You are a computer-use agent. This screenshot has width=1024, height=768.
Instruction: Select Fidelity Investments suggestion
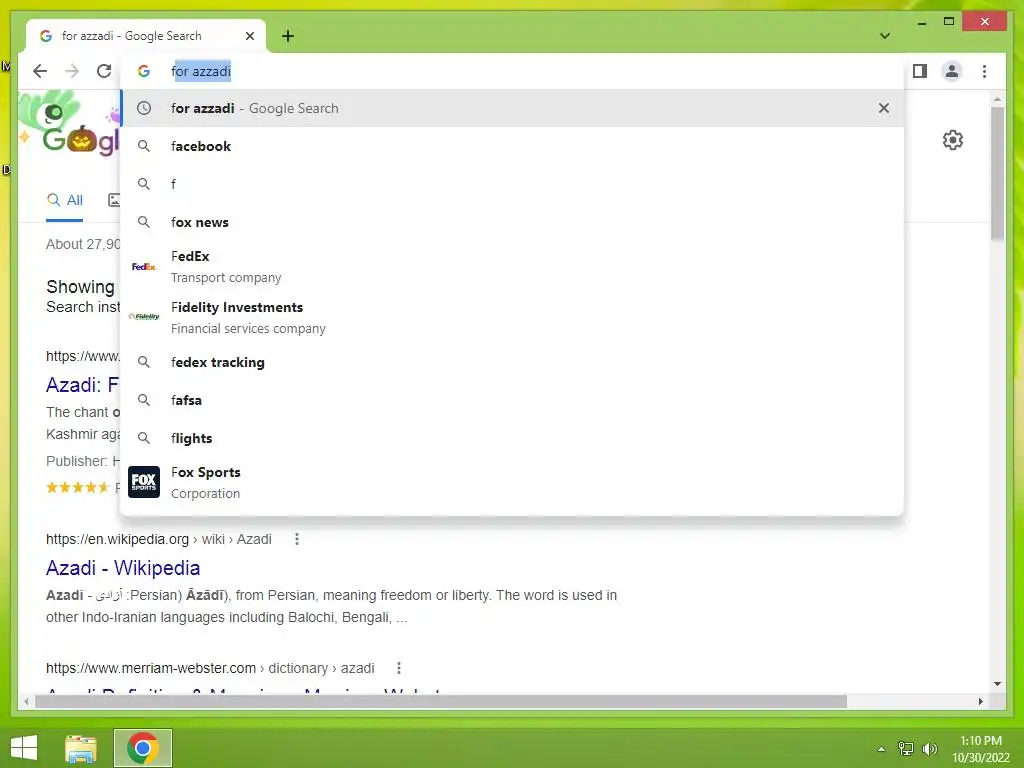[512, 317]
